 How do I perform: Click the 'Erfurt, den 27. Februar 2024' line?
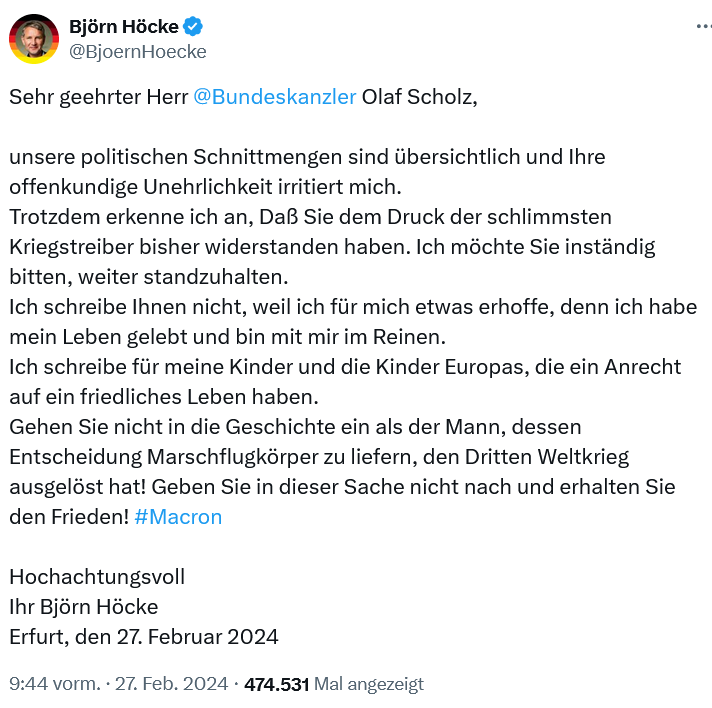(144, 637)
